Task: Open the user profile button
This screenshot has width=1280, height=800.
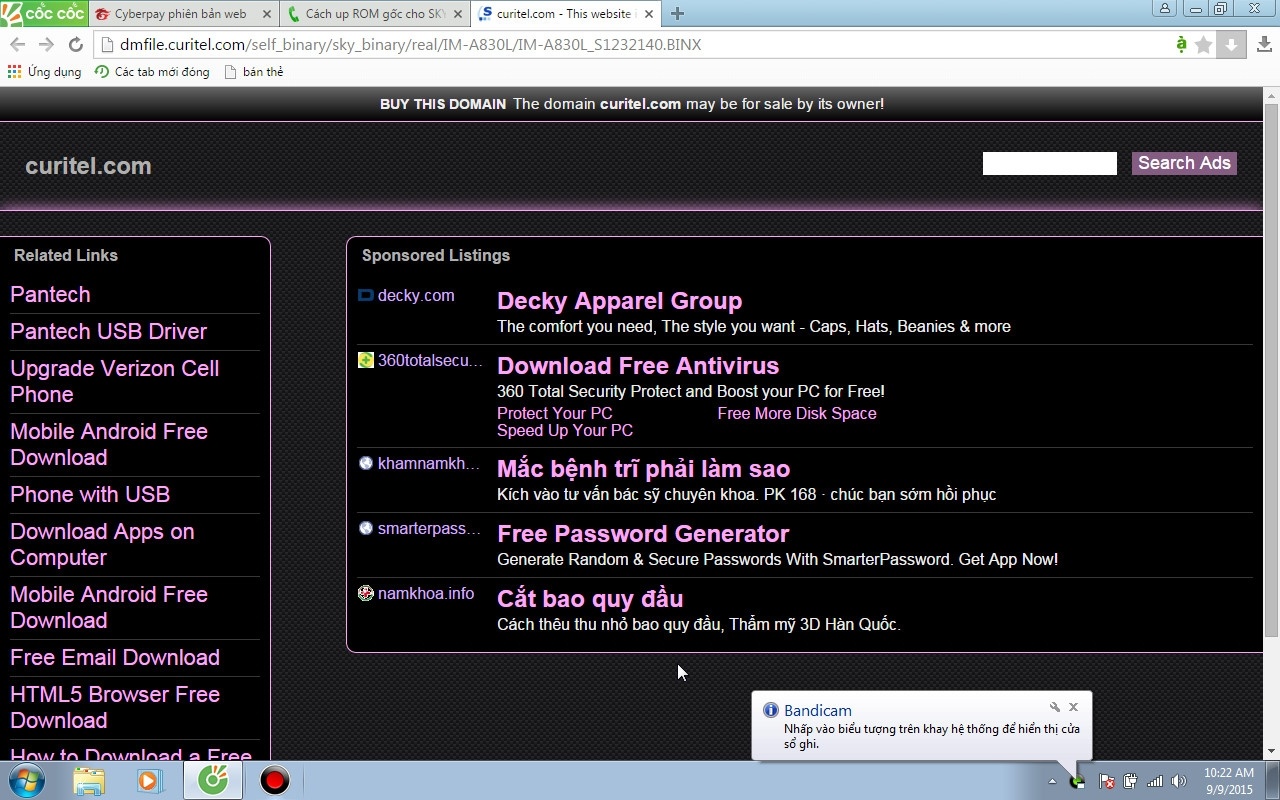Action: tap(1165, 9)
